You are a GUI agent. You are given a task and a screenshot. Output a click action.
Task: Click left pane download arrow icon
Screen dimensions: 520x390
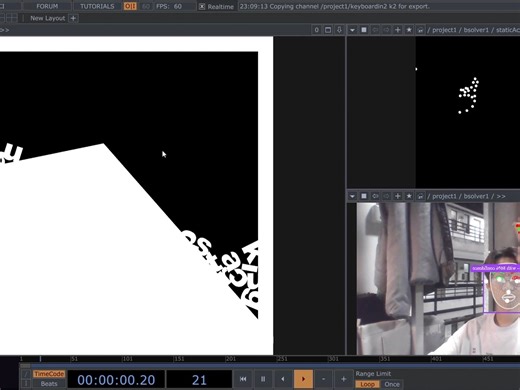(339, 30)
